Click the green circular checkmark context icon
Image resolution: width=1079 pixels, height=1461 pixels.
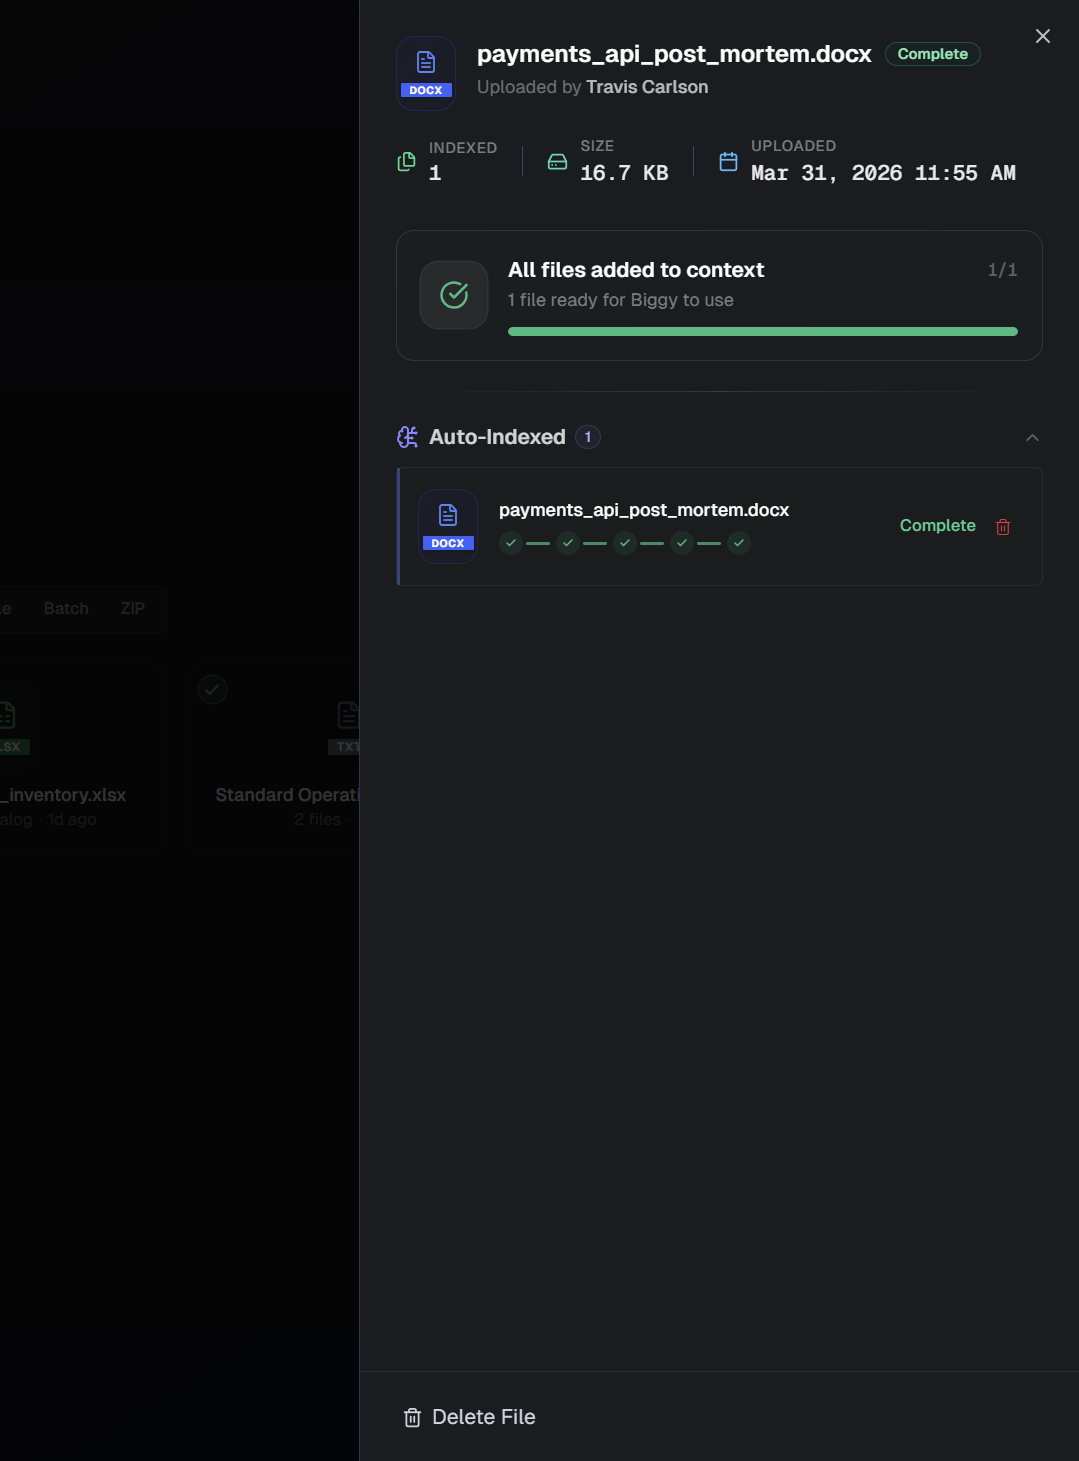point(454,295)
